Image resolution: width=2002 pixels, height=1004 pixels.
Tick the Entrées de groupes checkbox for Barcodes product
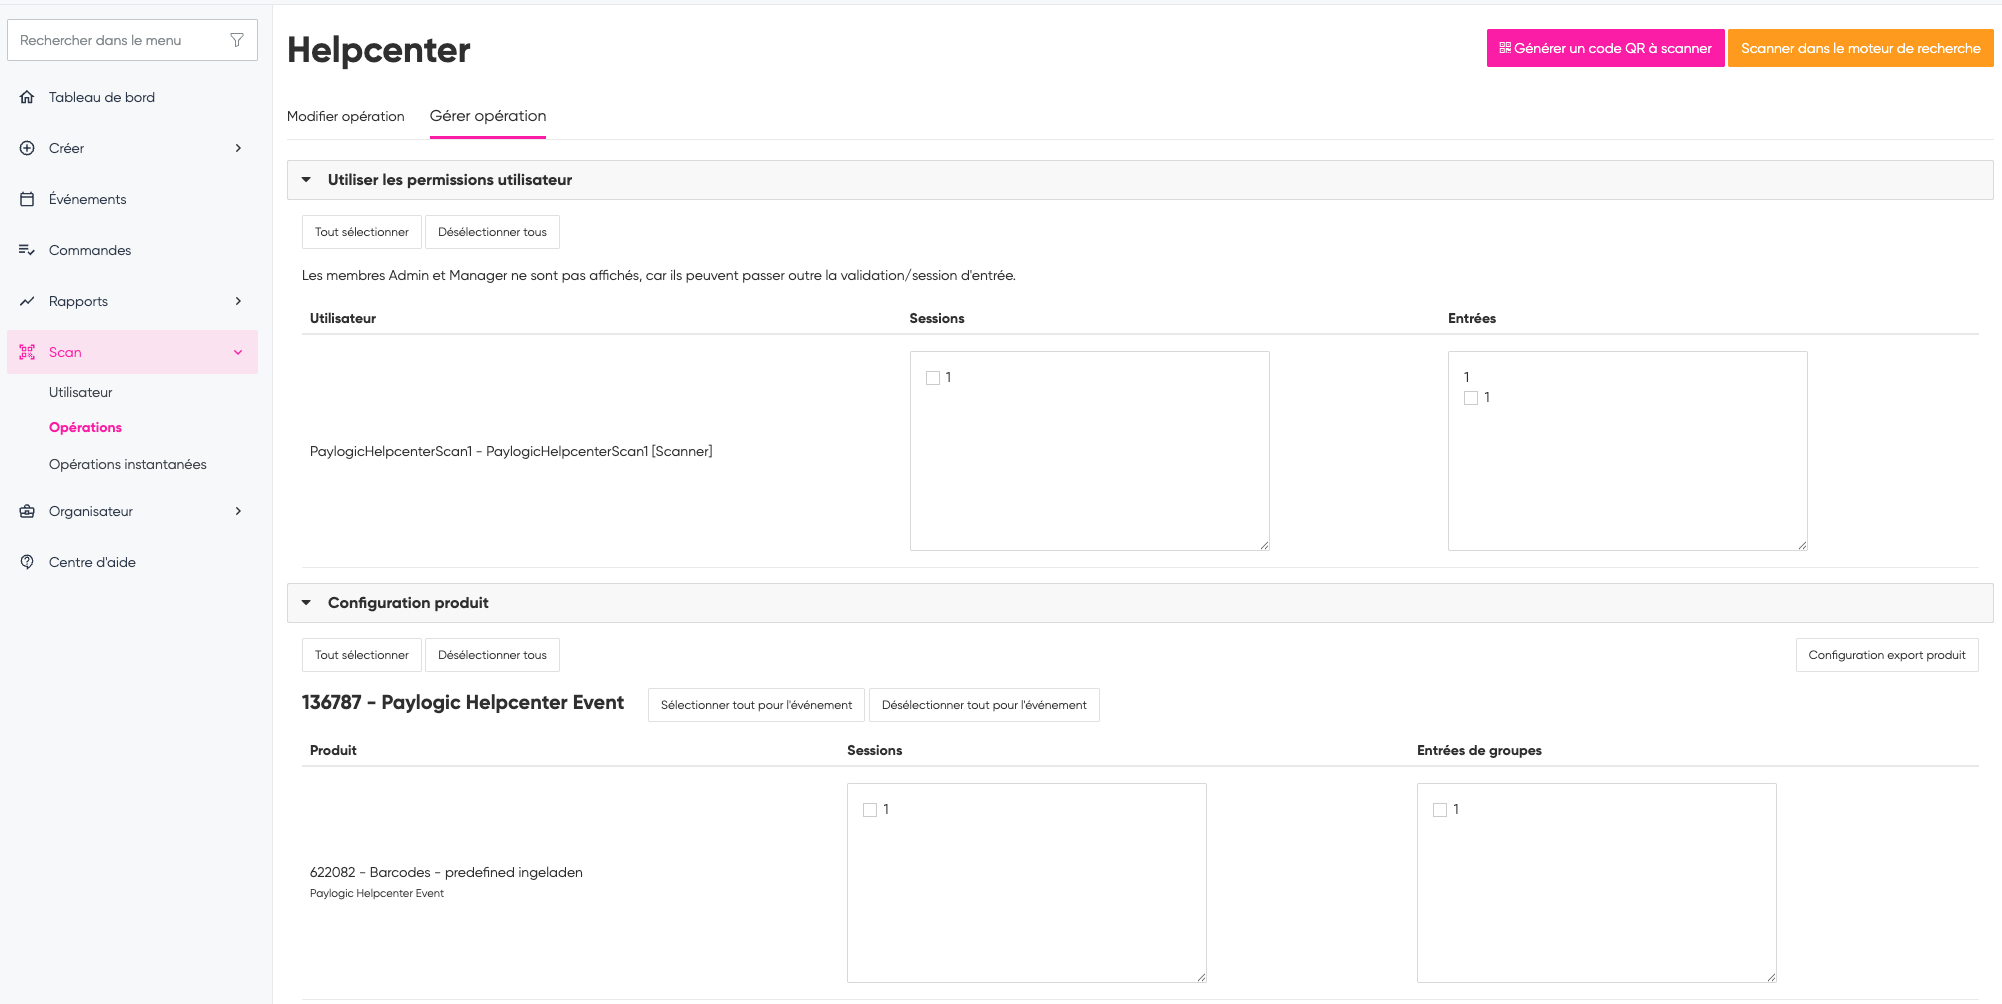1440,810
